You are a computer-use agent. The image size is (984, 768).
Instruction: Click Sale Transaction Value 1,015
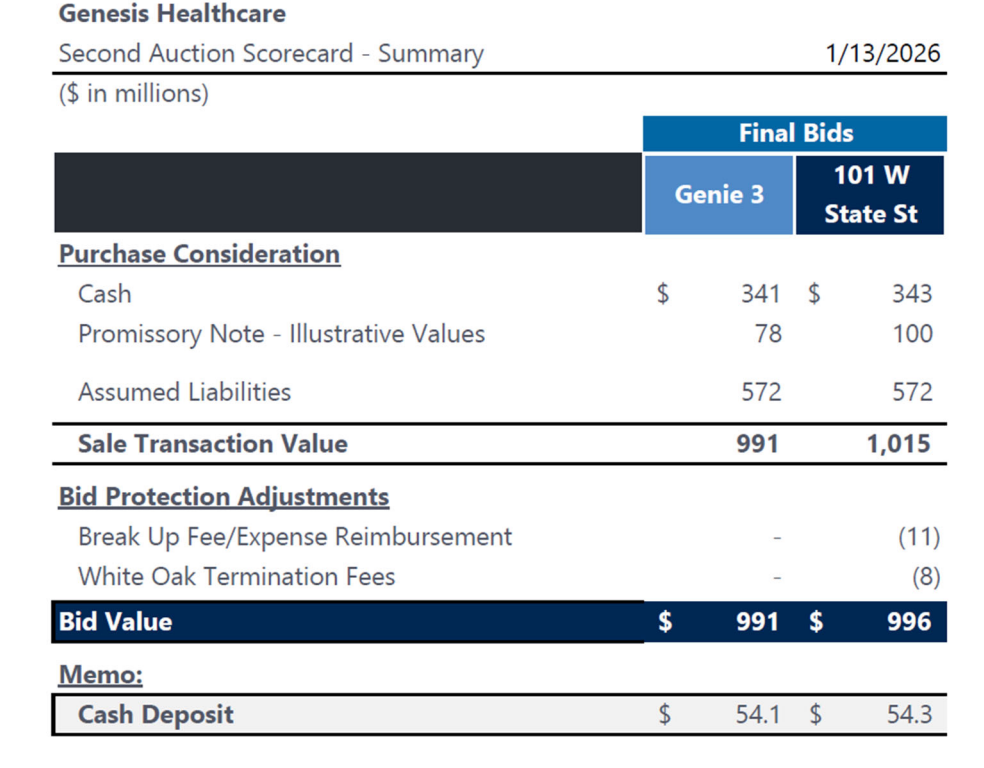tap(898, 444)
